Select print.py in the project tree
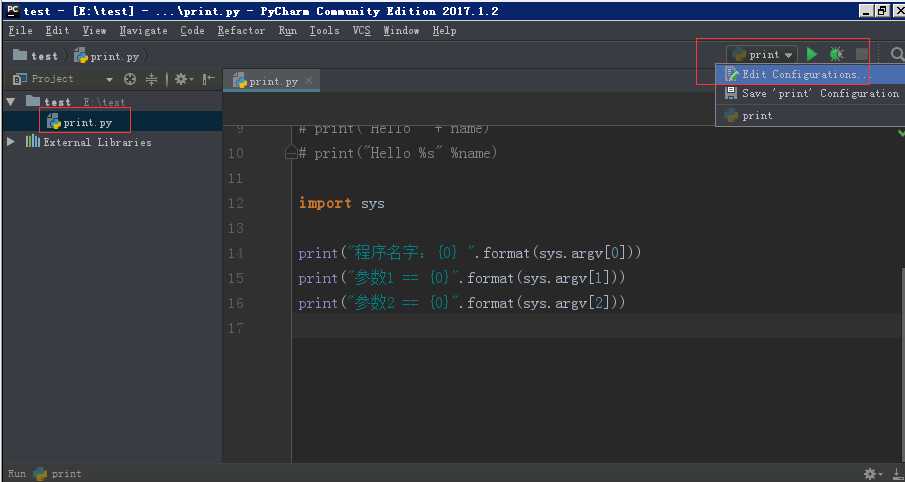Image resolution: width=905 pixels, height=482 pixels. pos(80,122)
